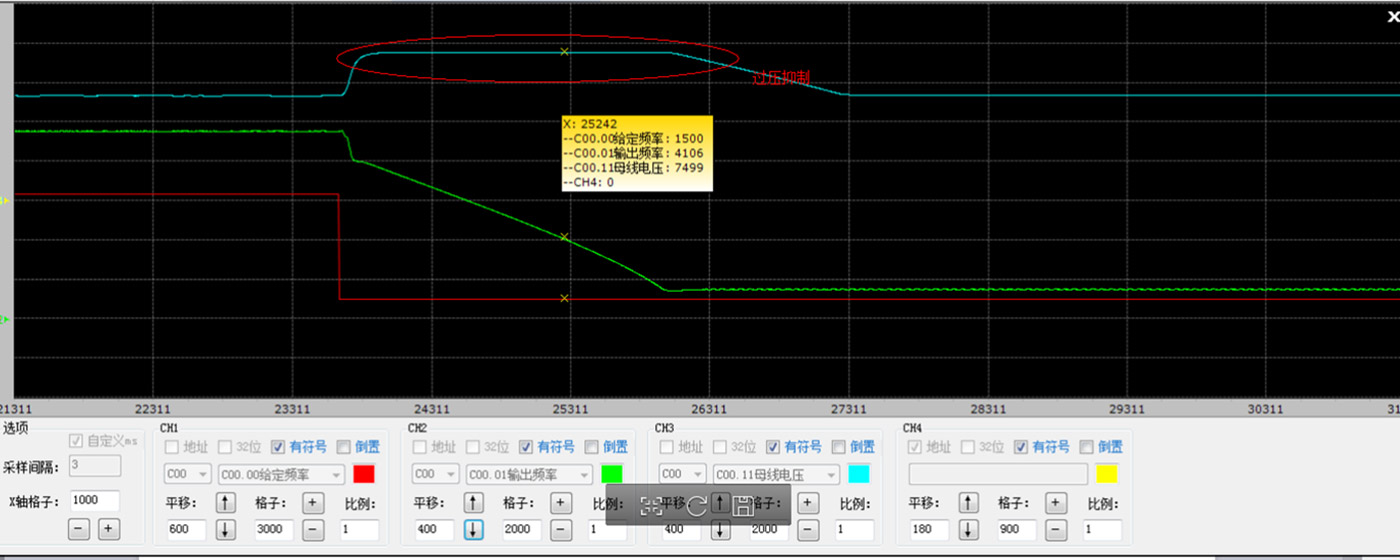The height and width of the screenshot is (560, 1400).
Task: Click CH1 比例 field
Action: click(x=359, y=530)
